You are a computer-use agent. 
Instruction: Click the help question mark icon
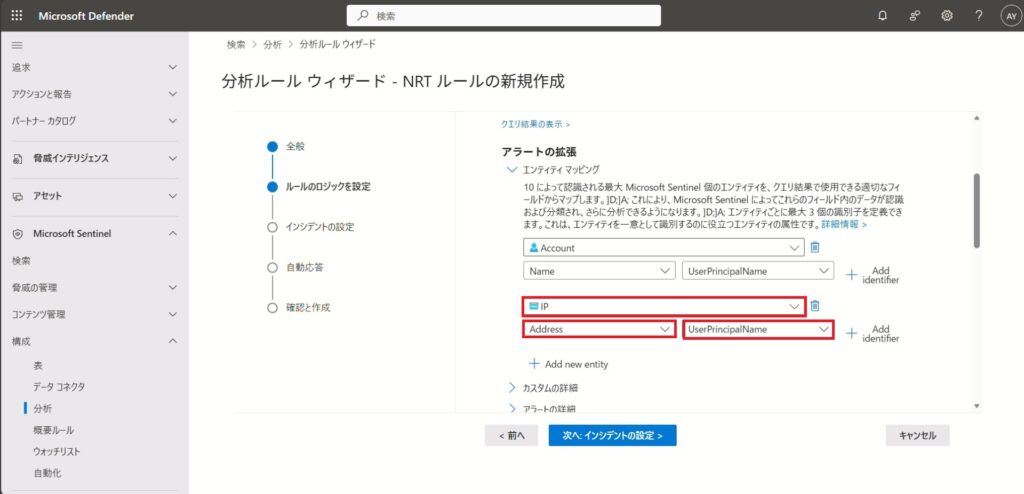[978, 16]
